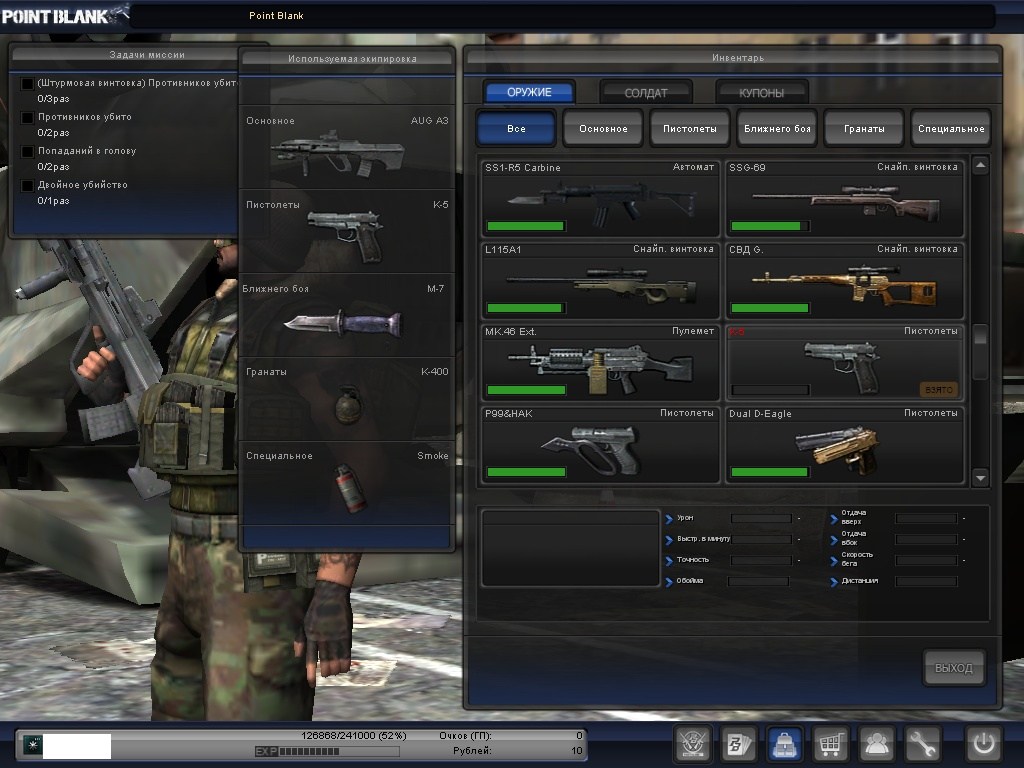Switch to the СОЛДАТ tab
The height and width of the screenshot is (768, 1024).
645,93
